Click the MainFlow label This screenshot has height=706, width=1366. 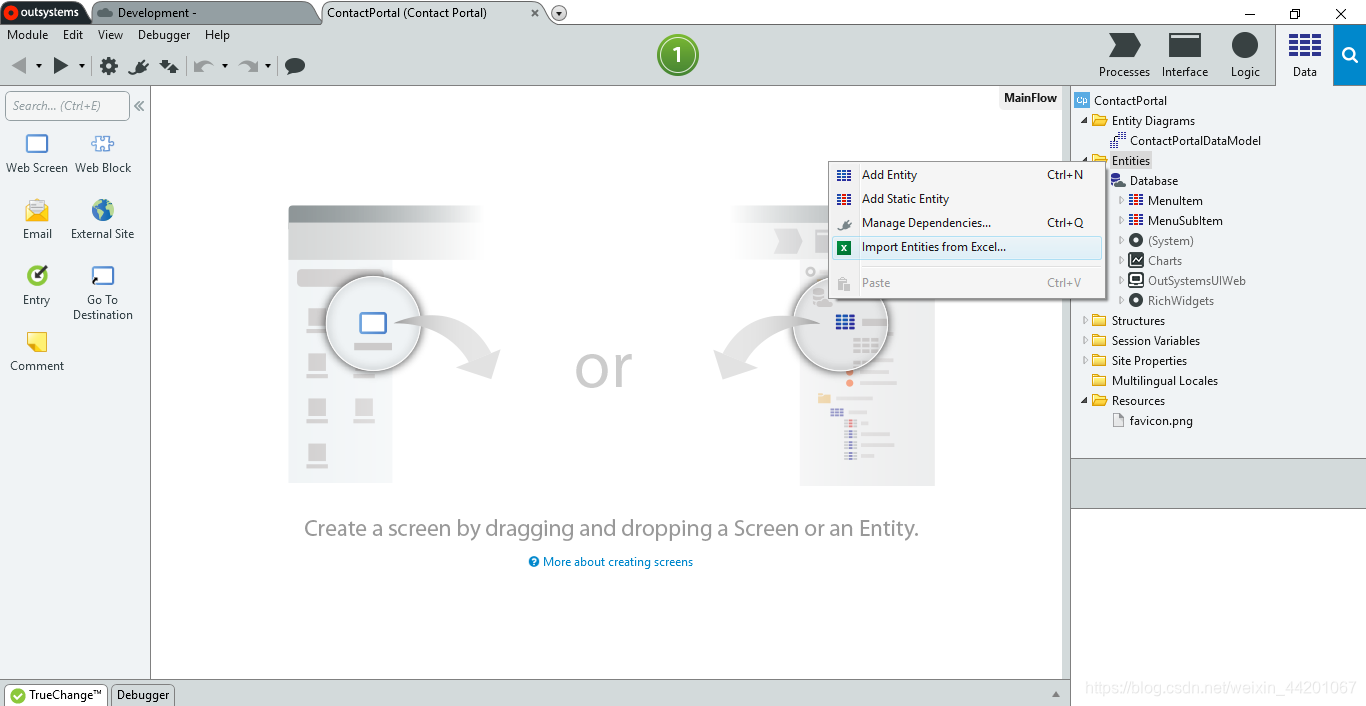tap(1030, 98)
